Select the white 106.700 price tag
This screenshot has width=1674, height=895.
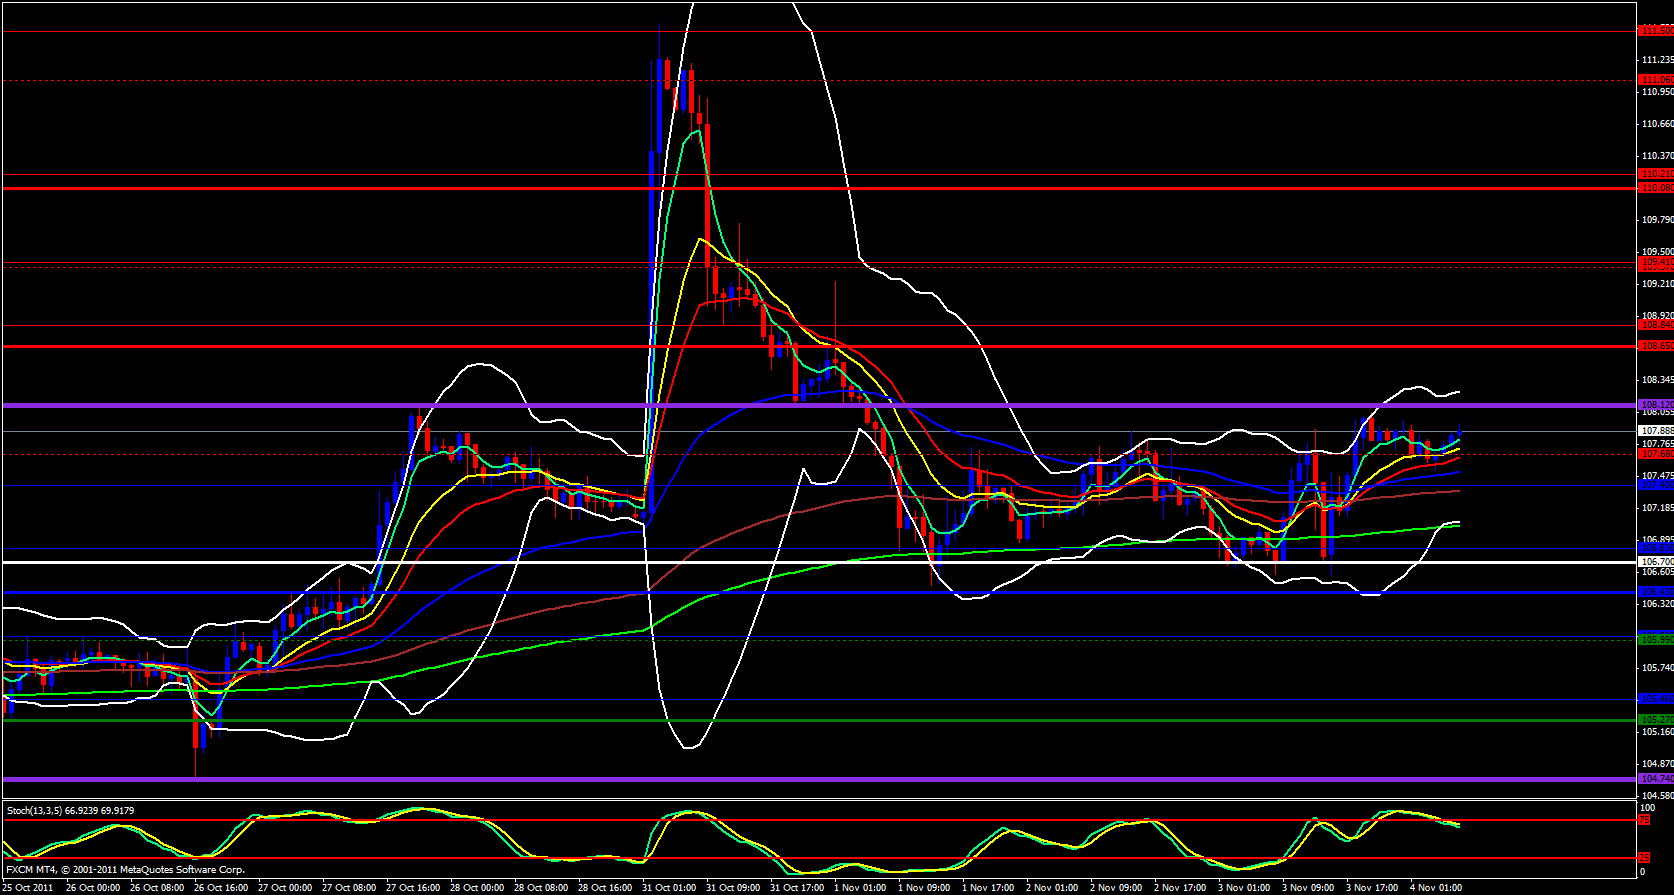[x=1656, y=562]
